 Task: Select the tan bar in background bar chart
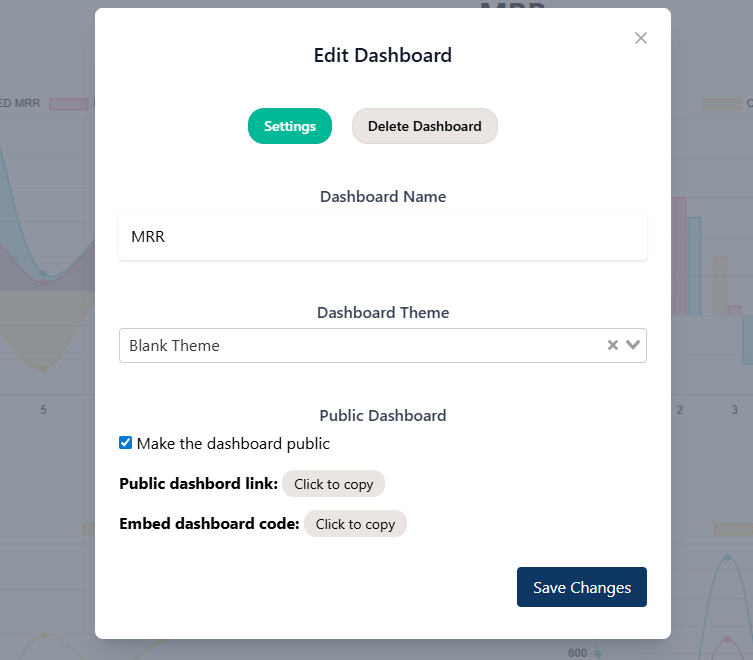pyautogui.click(x=719, y=285)
